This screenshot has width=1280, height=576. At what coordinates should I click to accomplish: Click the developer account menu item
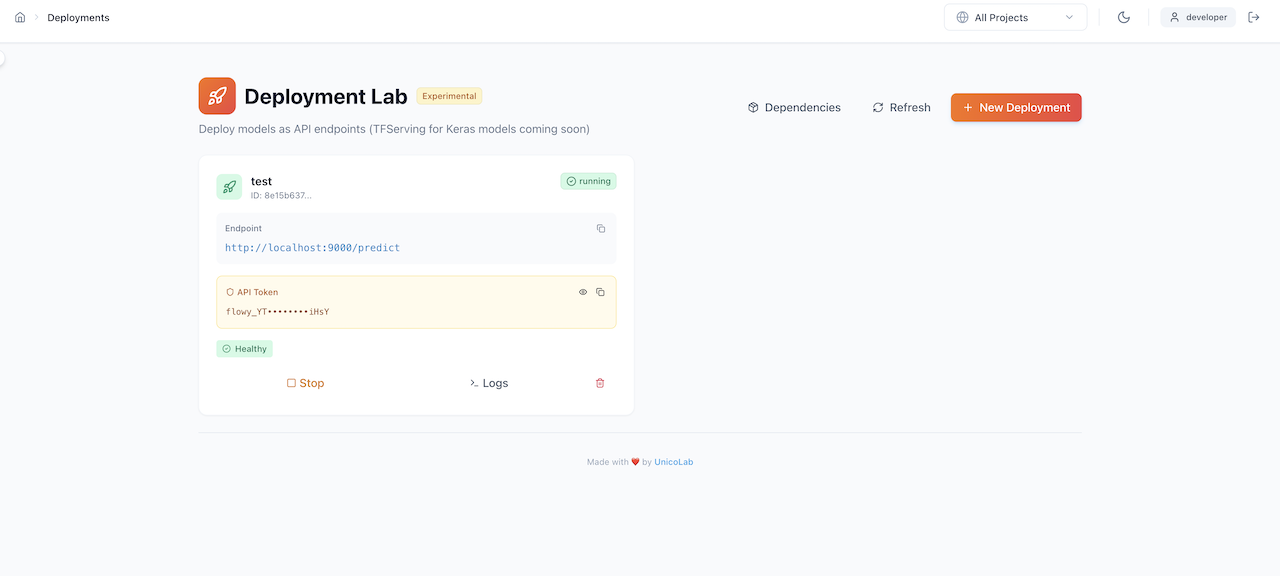(1197, 17)
